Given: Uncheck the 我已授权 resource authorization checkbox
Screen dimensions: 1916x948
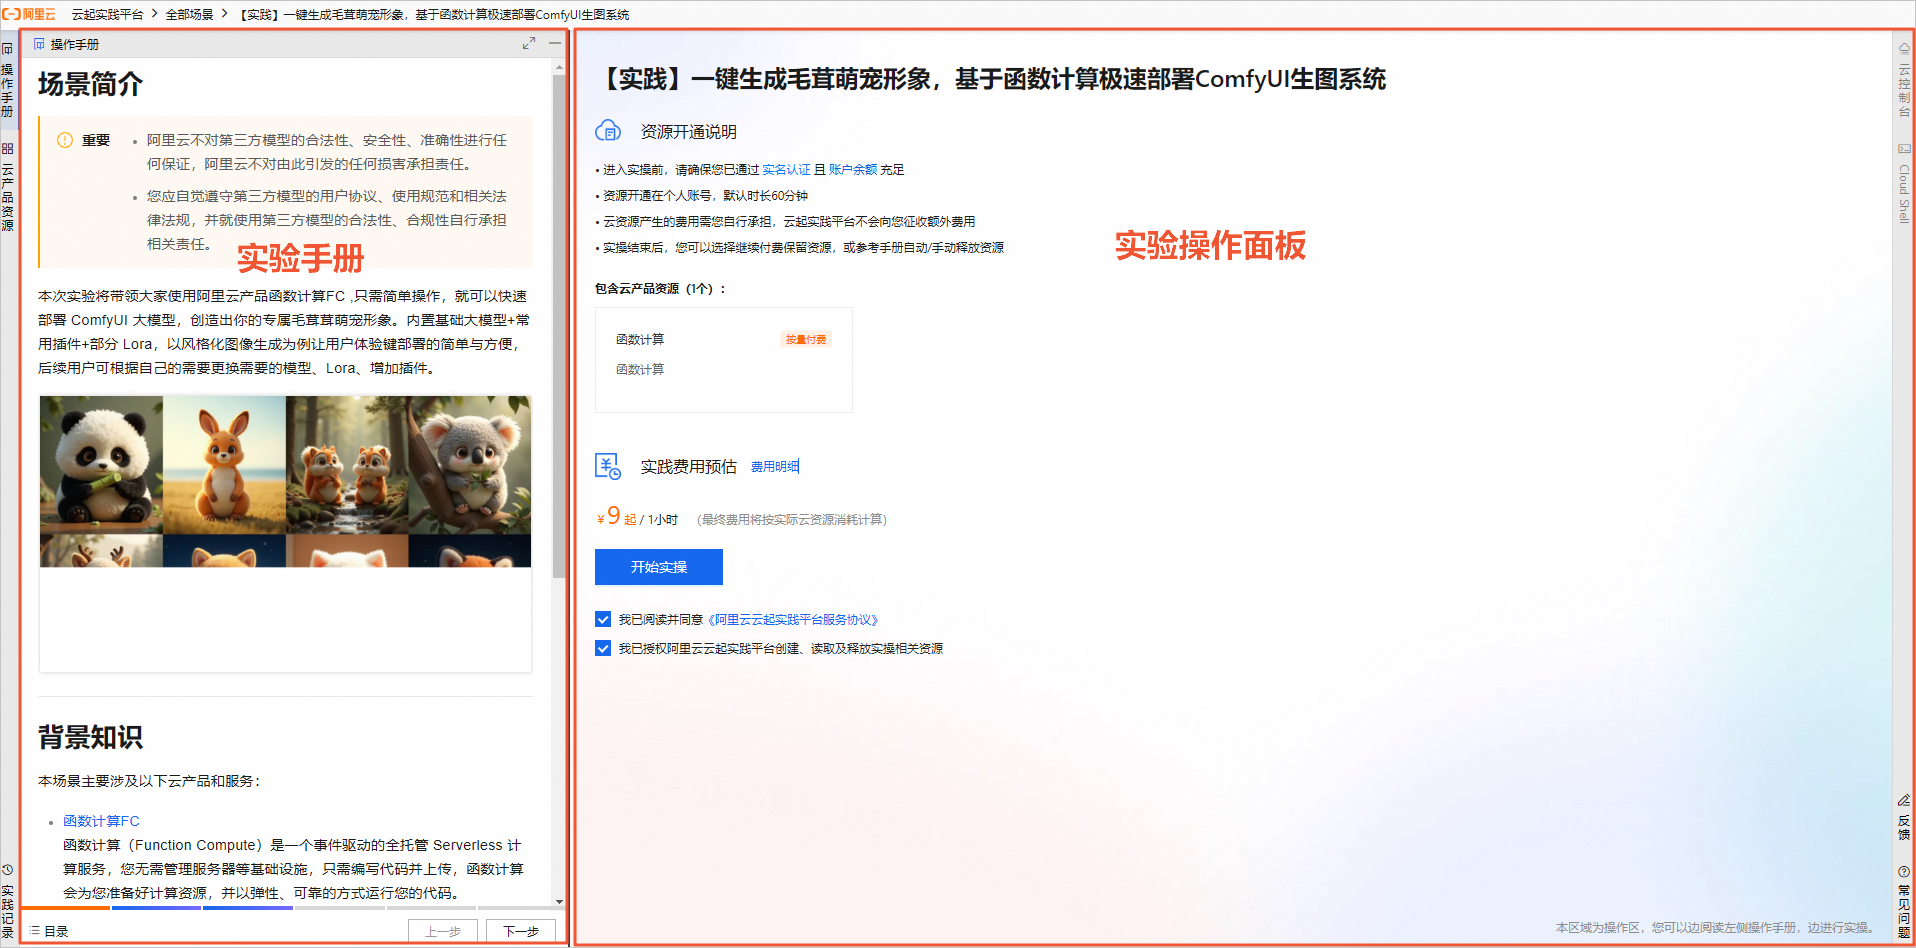Looking at the screenshot, I should click(603, 648).
